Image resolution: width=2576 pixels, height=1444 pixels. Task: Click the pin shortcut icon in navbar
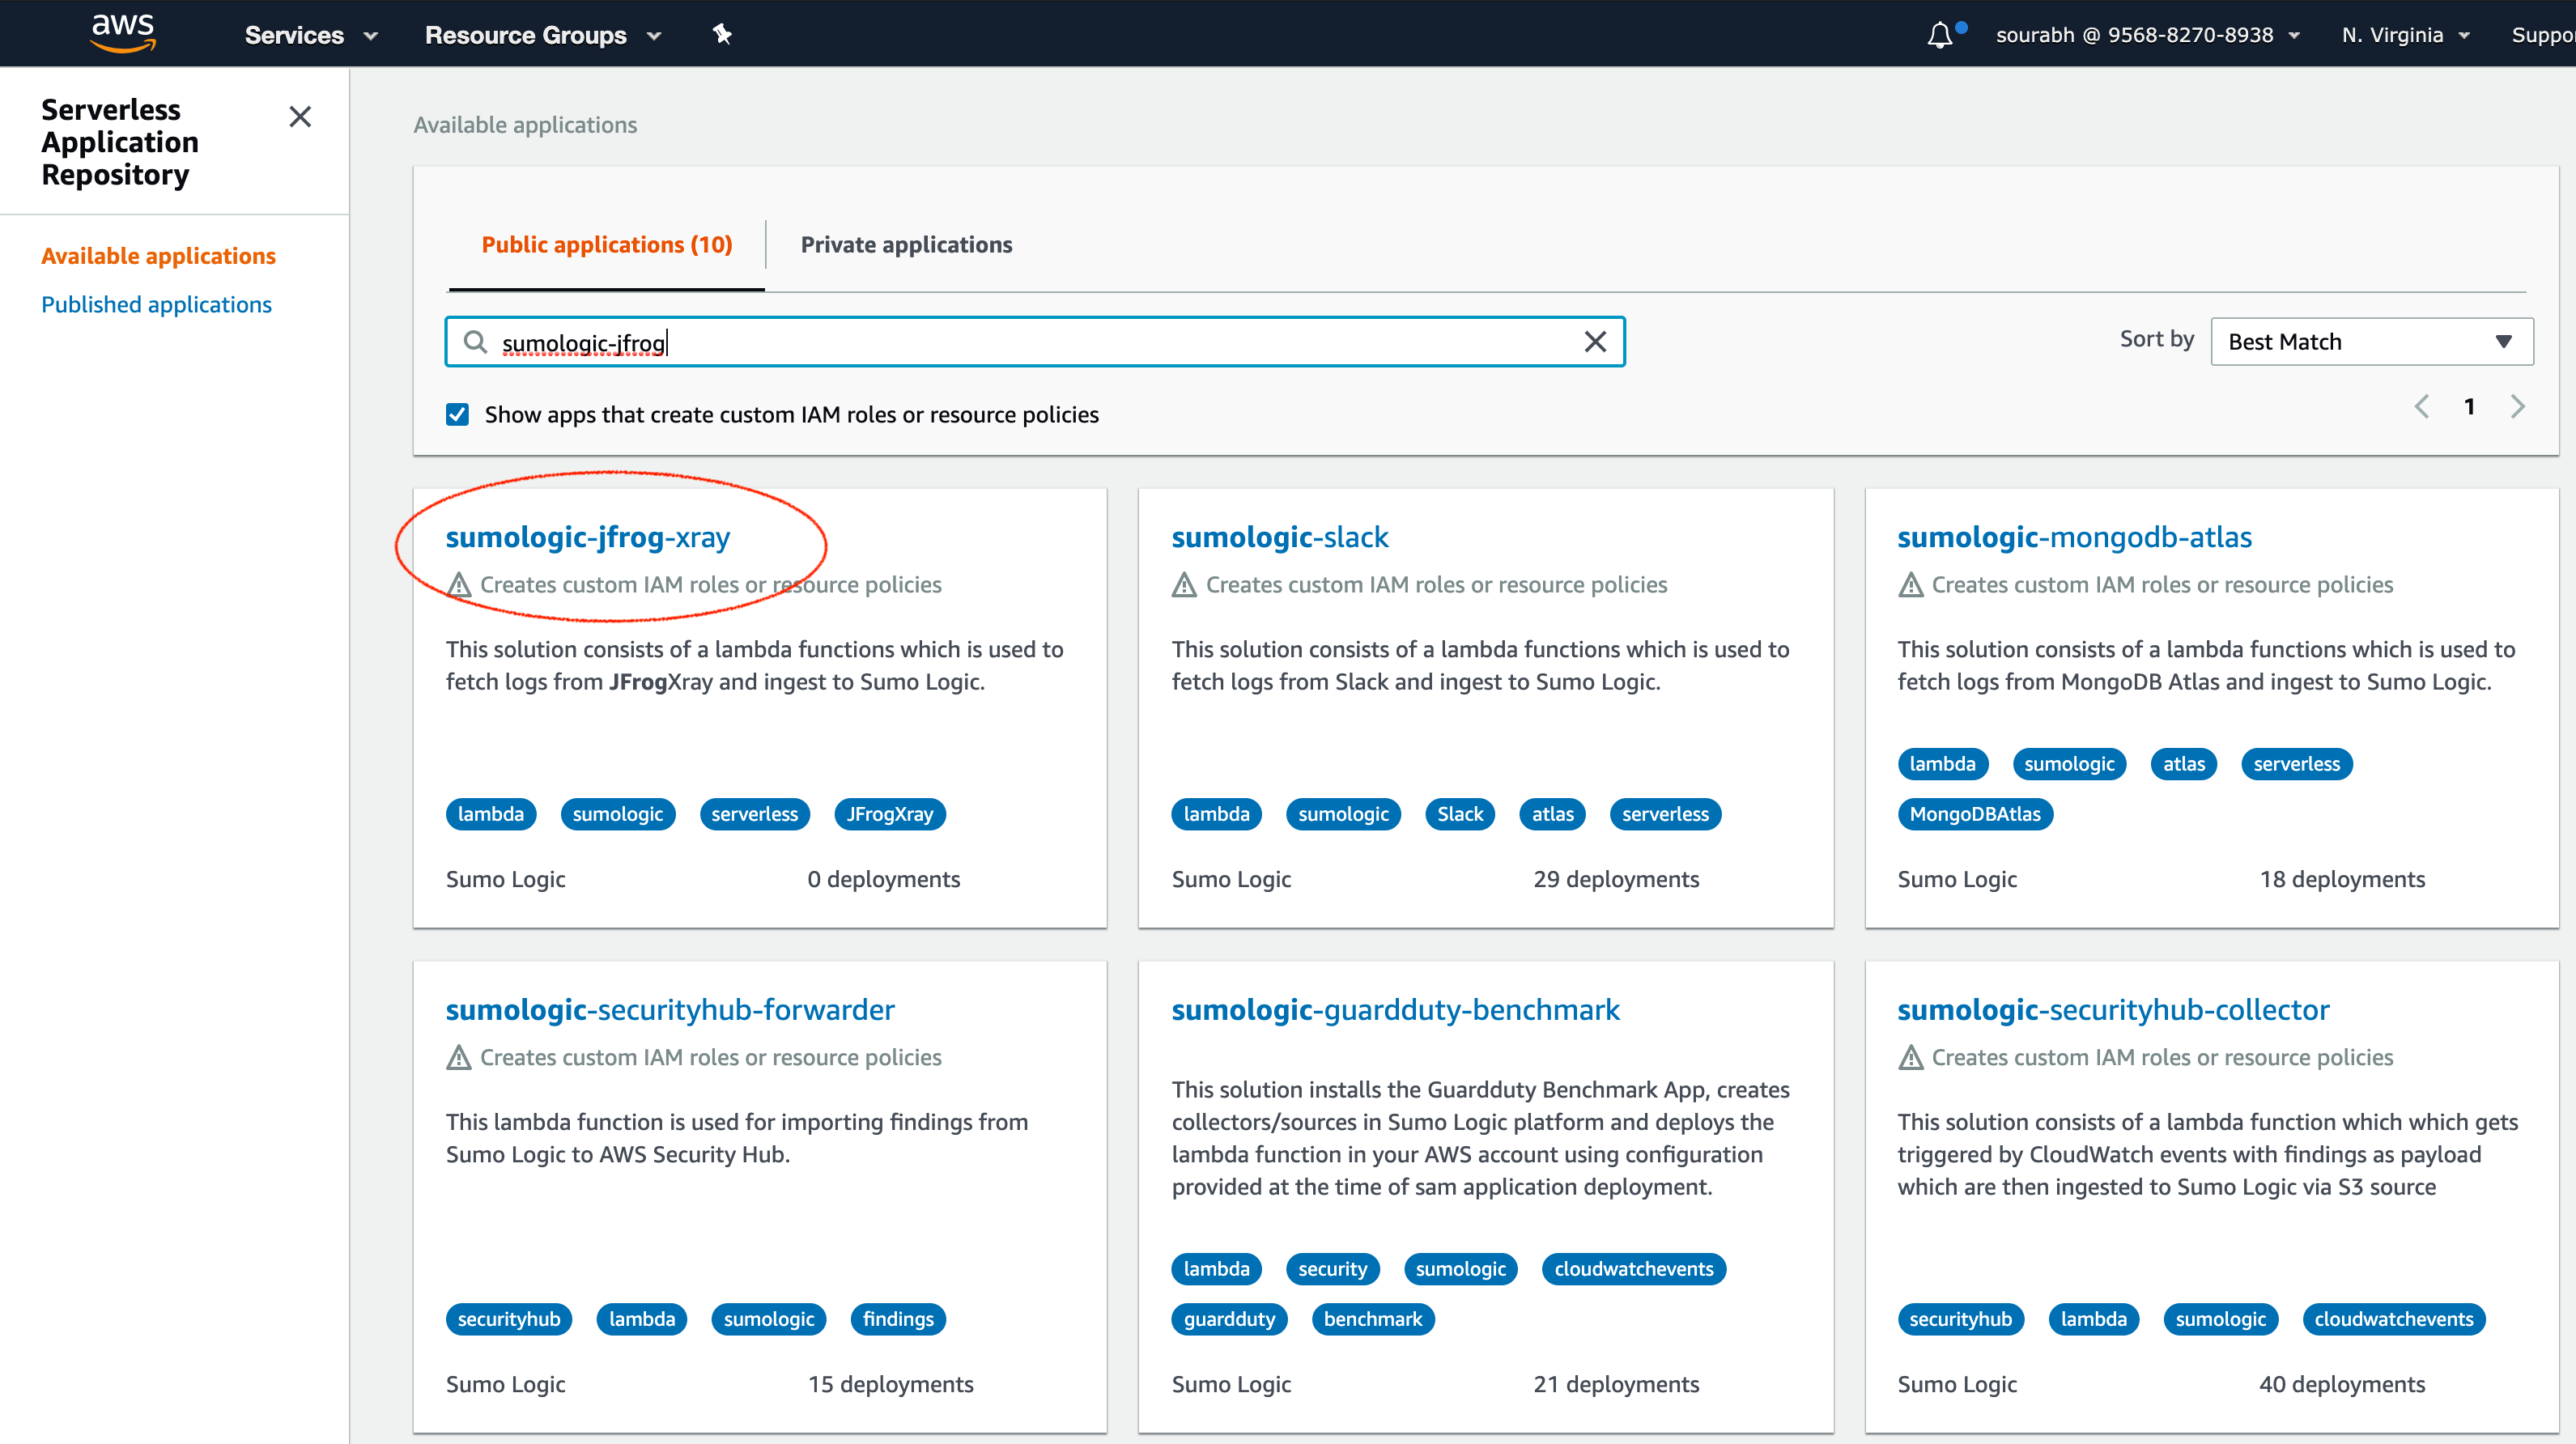click(x=722, y=35)
